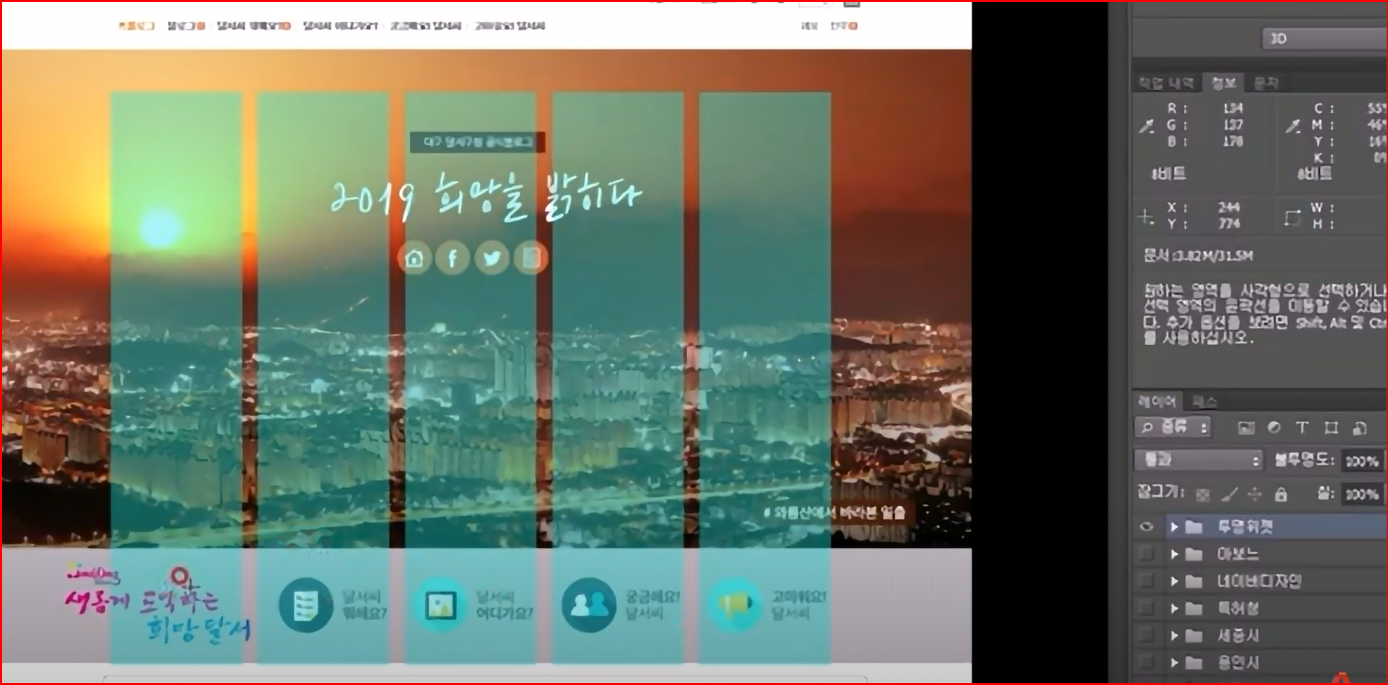
Task: Show the 네이버디자인 layer group
Action: (1147, 581)
